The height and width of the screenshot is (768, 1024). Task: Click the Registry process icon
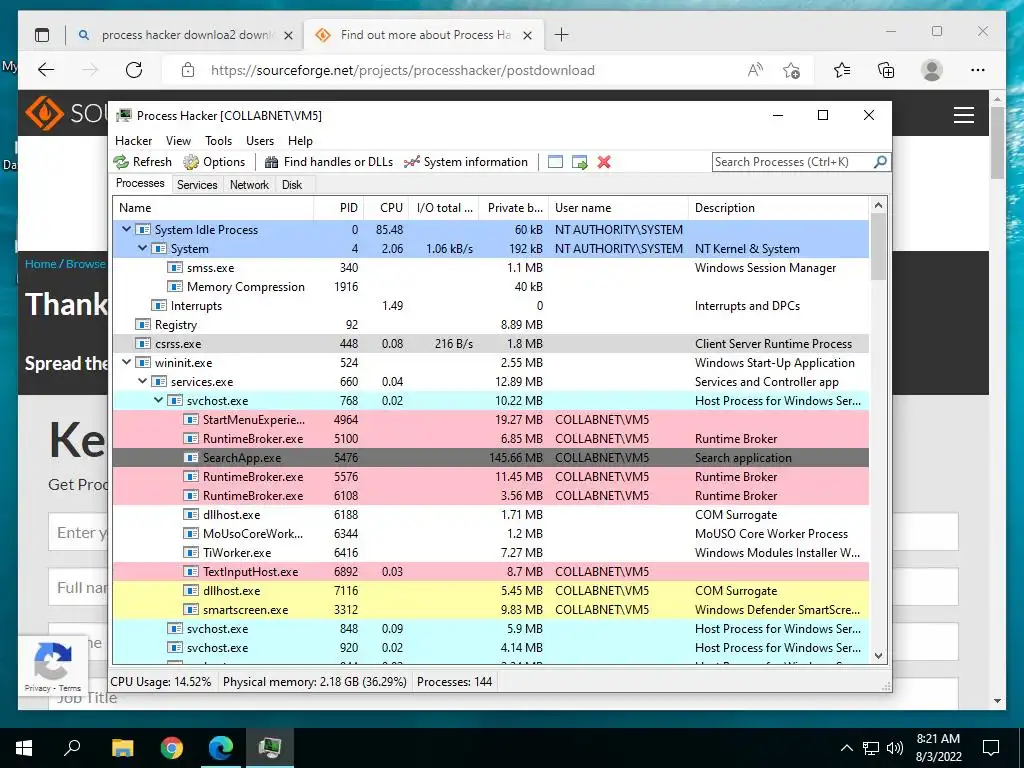pyautogui.click(x=142, y=325)
